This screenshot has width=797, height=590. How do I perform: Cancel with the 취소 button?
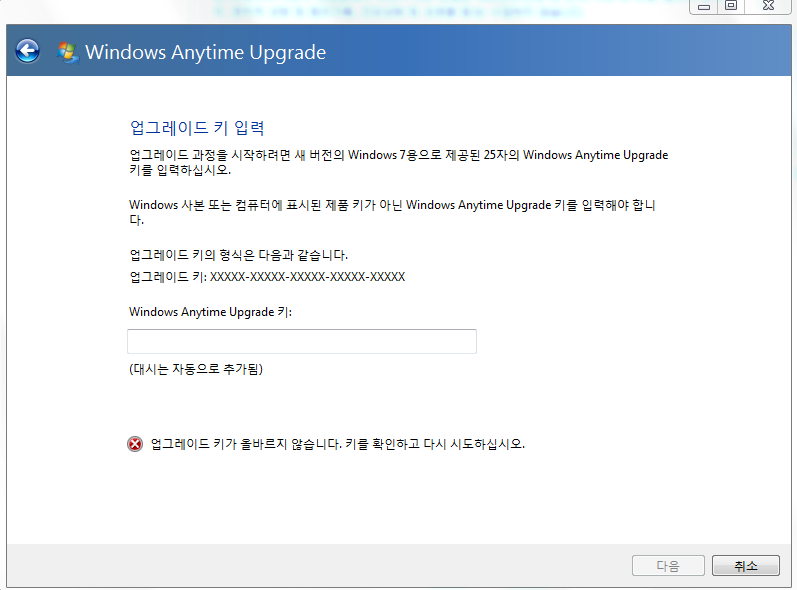pyautogui.click(x=746, y=565)
